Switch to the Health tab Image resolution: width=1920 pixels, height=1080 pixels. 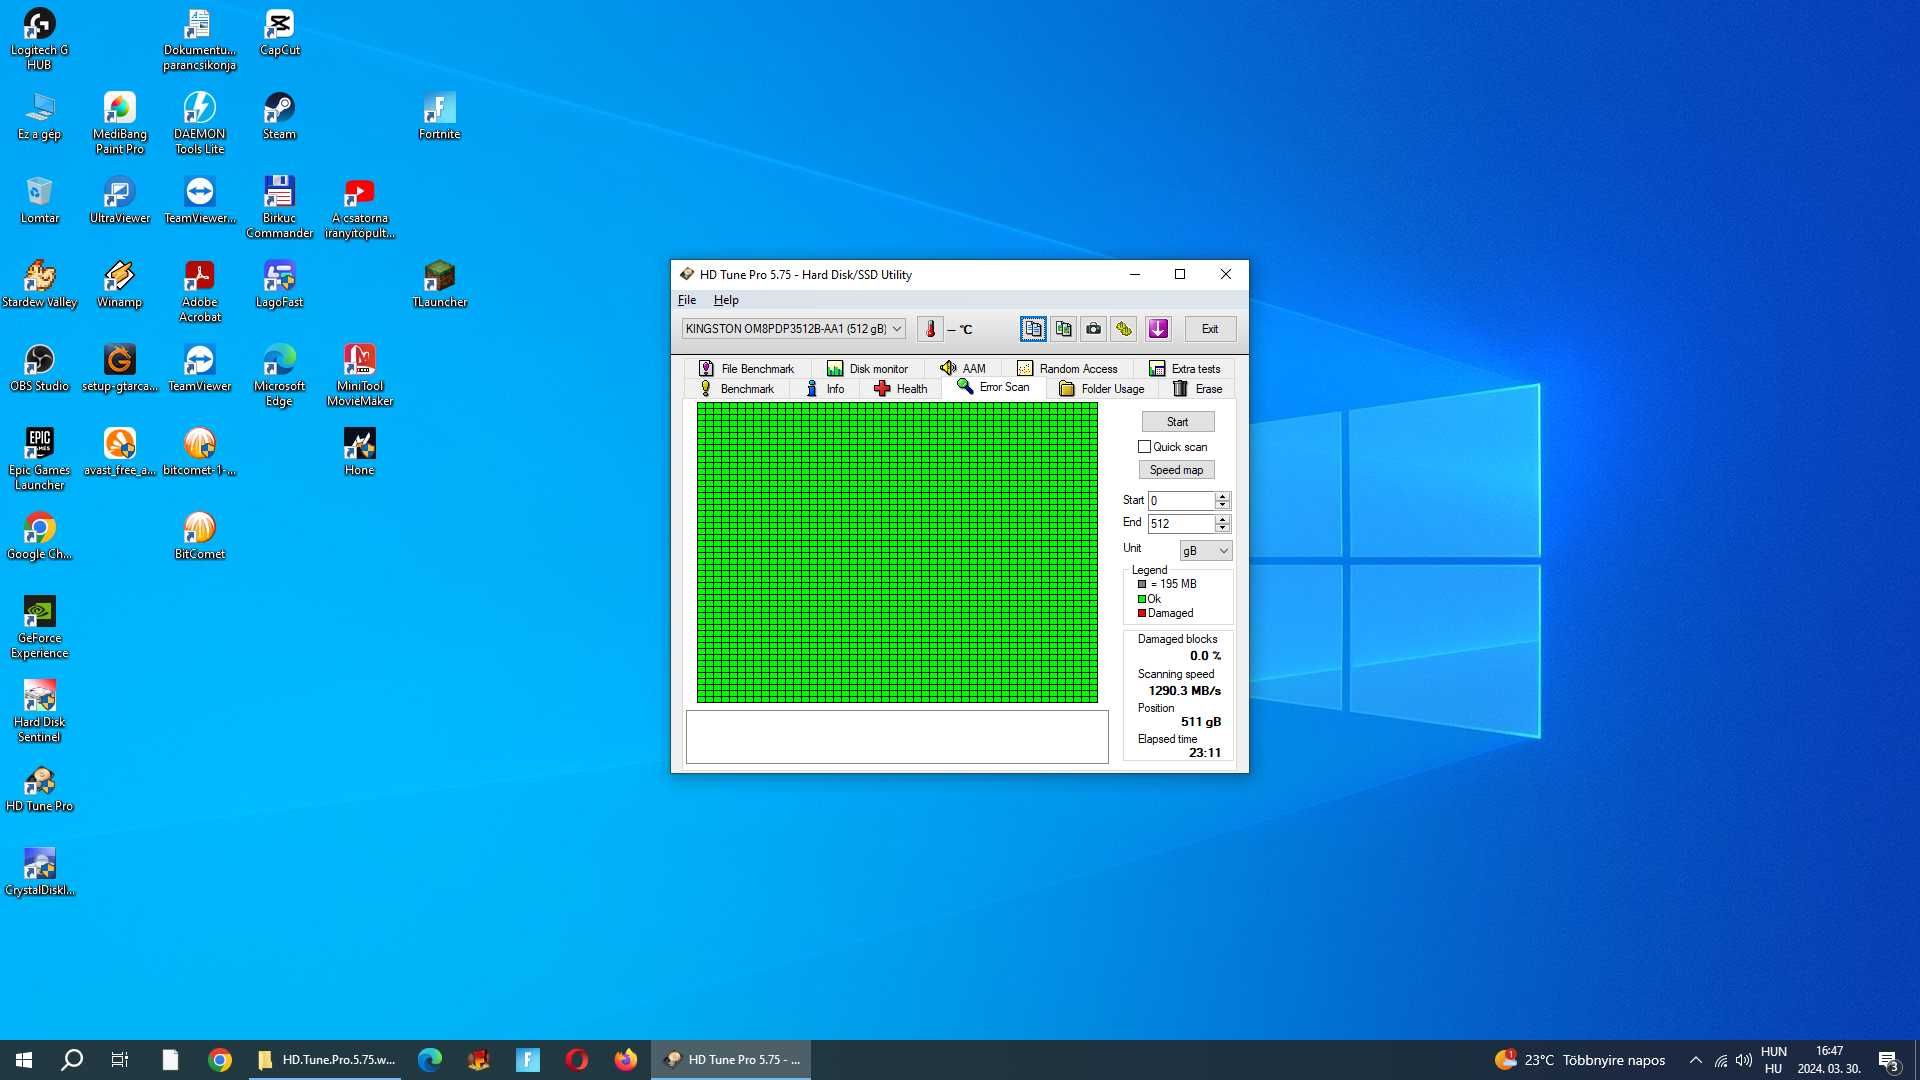(900, 389)
